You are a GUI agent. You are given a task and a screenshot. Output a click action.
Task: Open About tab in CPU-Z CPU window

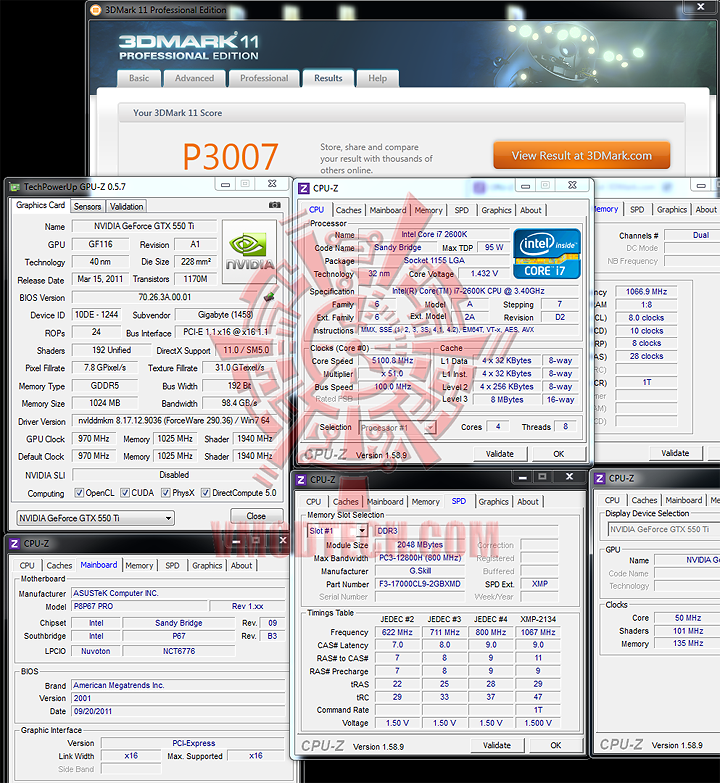(531, 210)
